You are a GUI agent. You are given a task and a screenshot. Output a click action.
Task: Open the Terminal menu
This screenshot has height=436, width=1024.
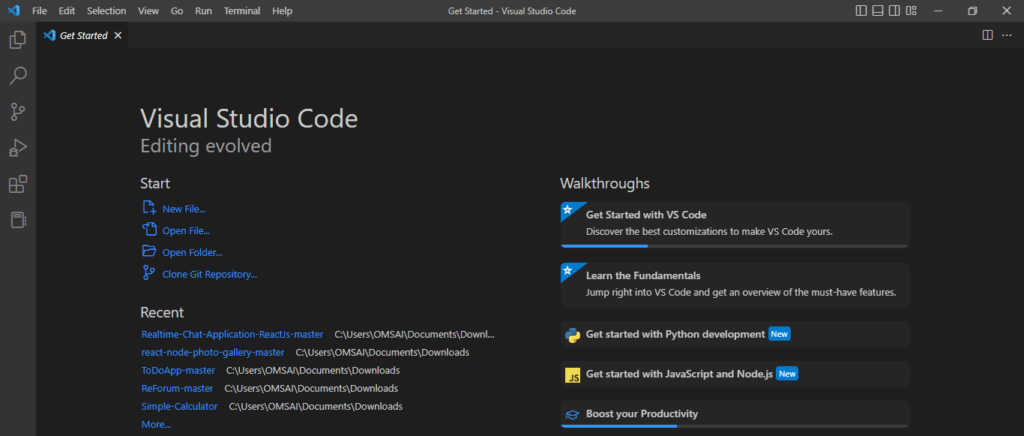240,11
